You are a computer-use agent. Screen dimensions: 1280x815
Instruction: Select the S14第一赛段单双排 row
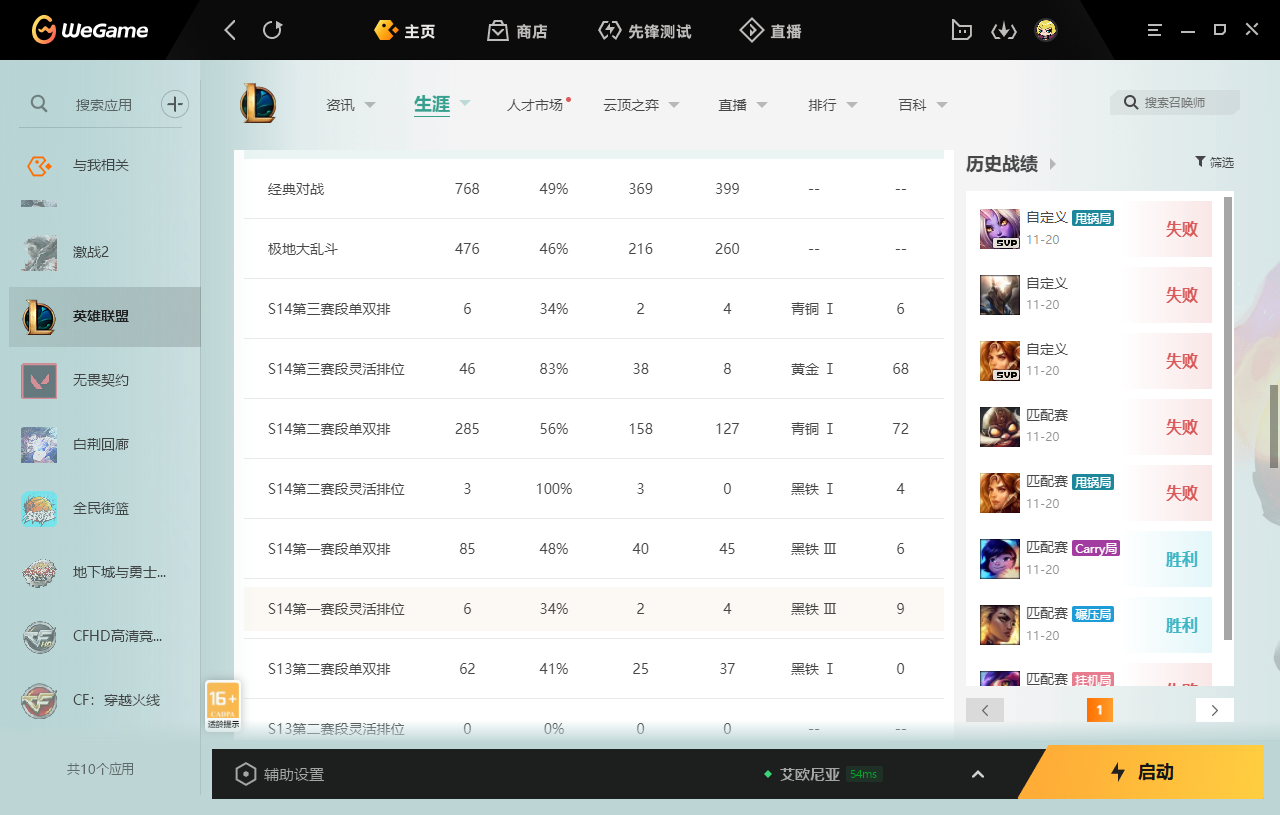594,549
